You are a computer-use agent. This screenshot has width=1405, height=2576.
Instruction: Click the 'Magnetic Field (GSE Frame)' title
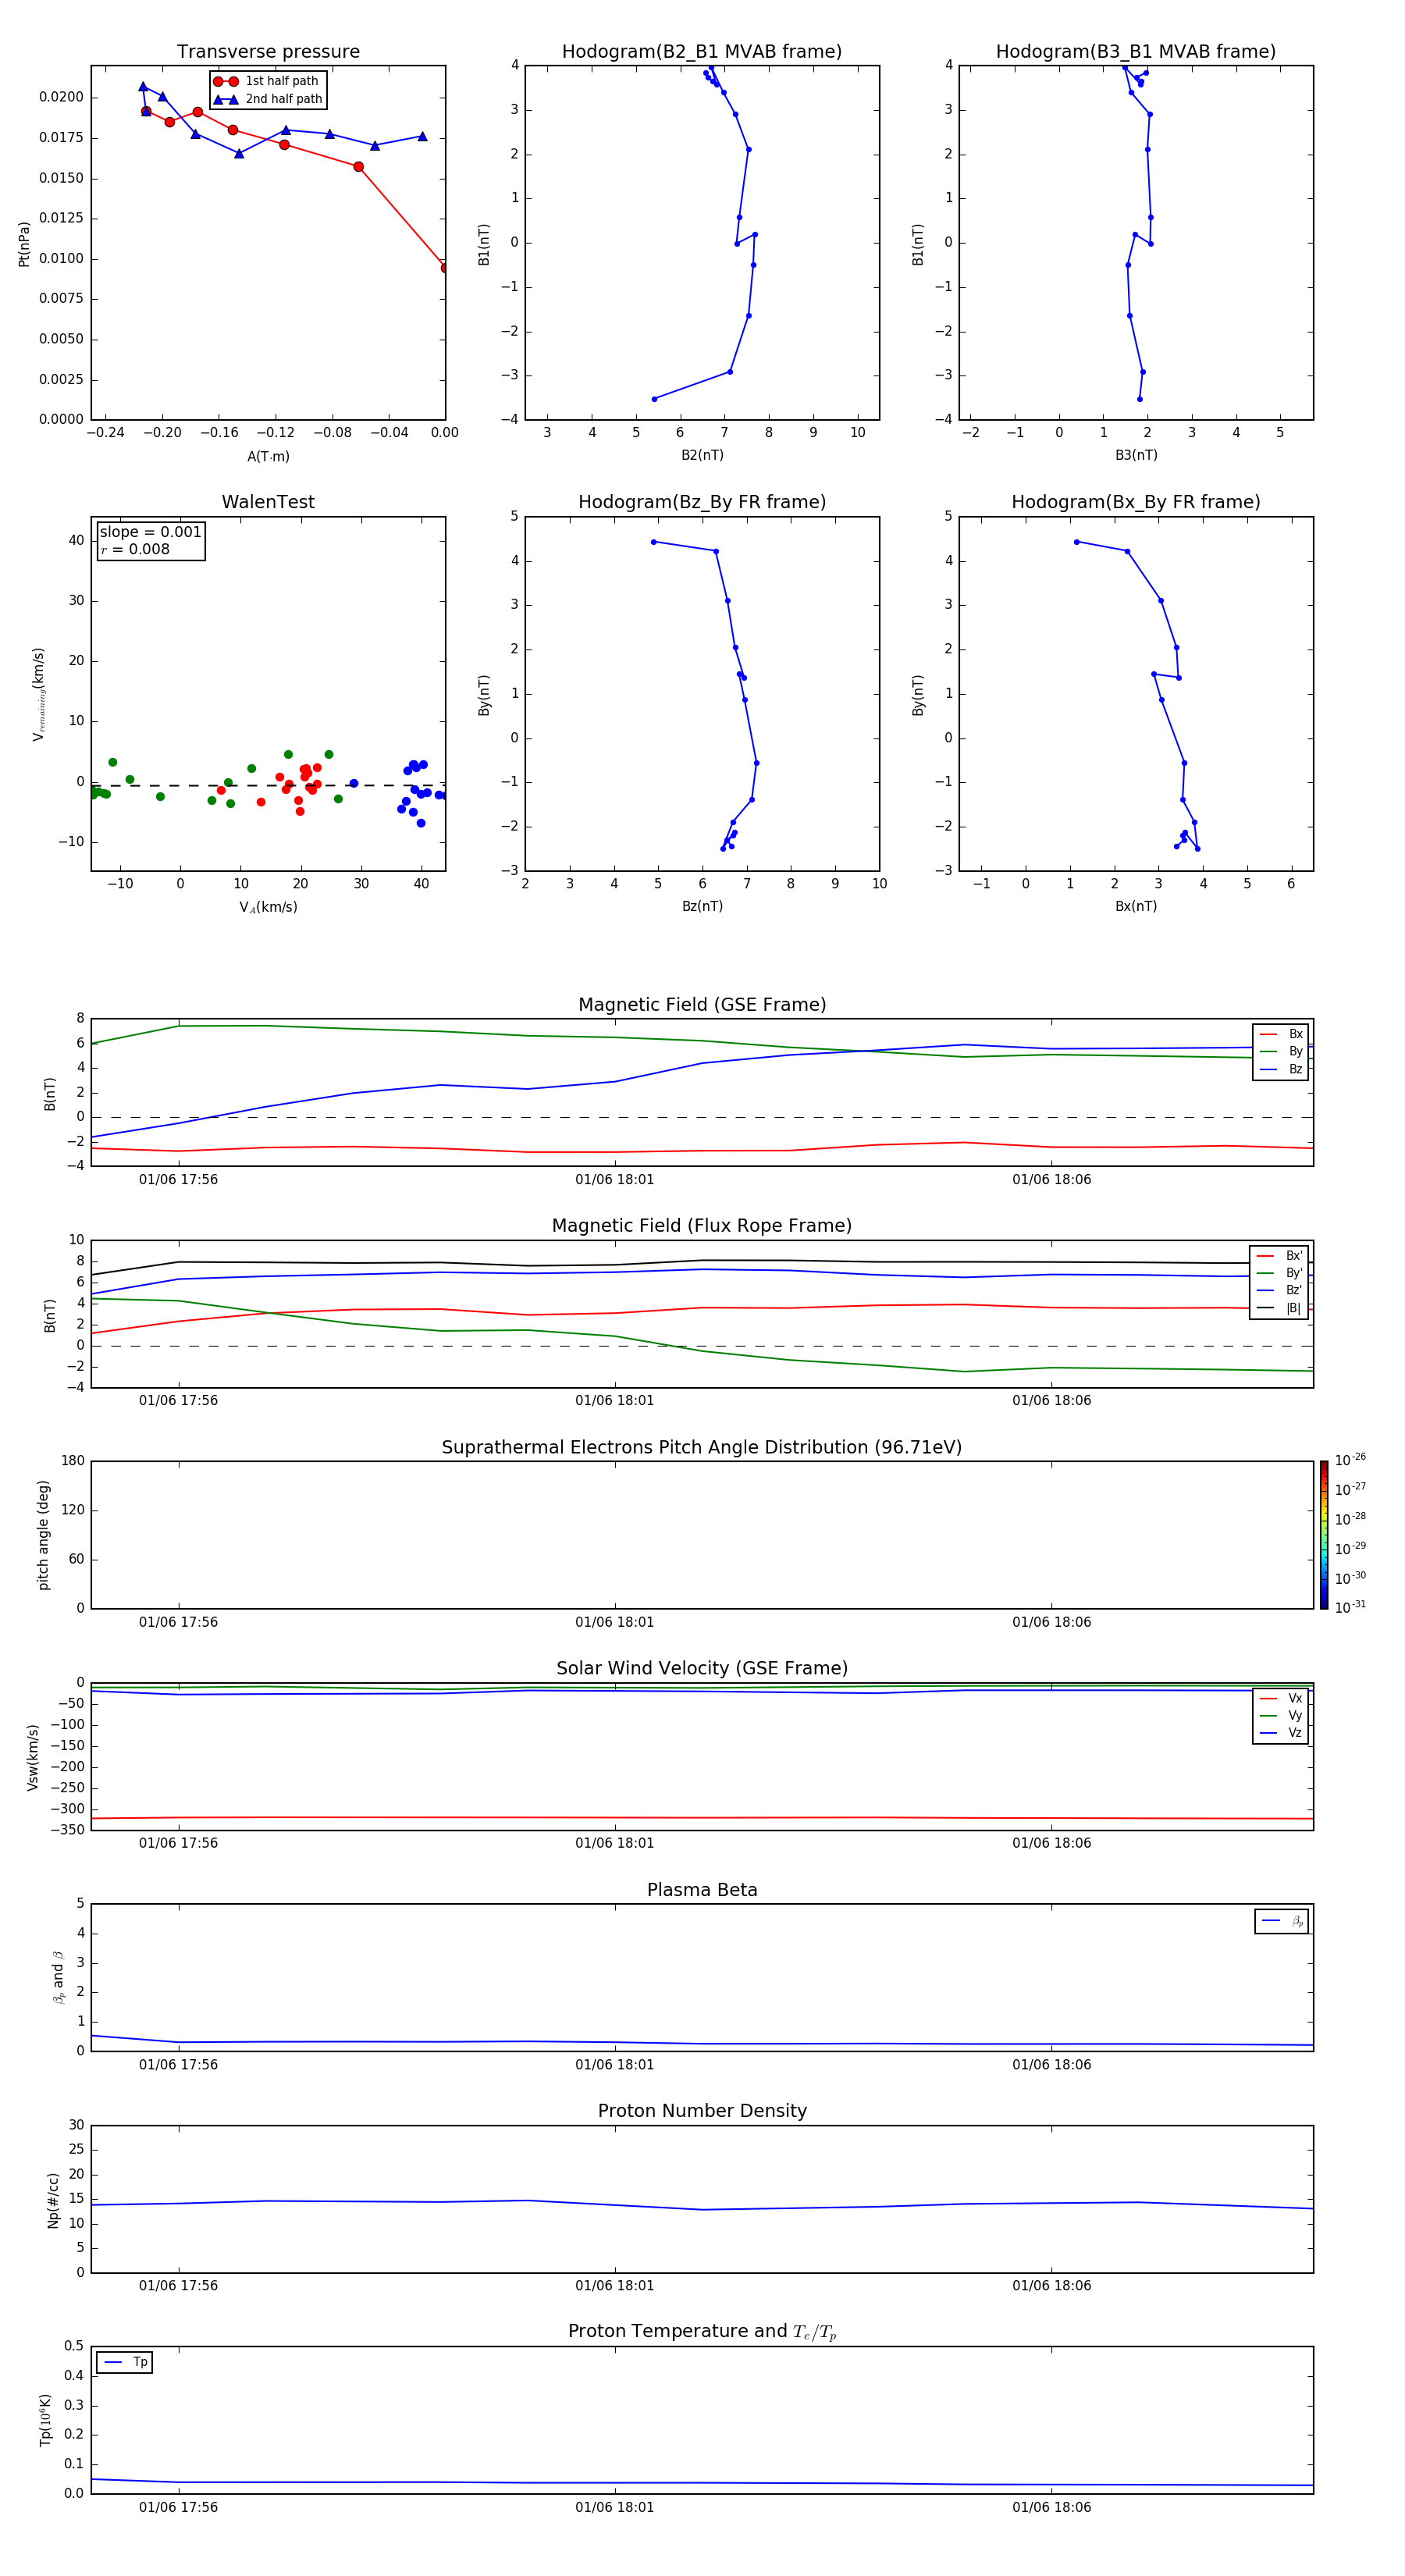pyautogui.click(x=702, y=1005)
